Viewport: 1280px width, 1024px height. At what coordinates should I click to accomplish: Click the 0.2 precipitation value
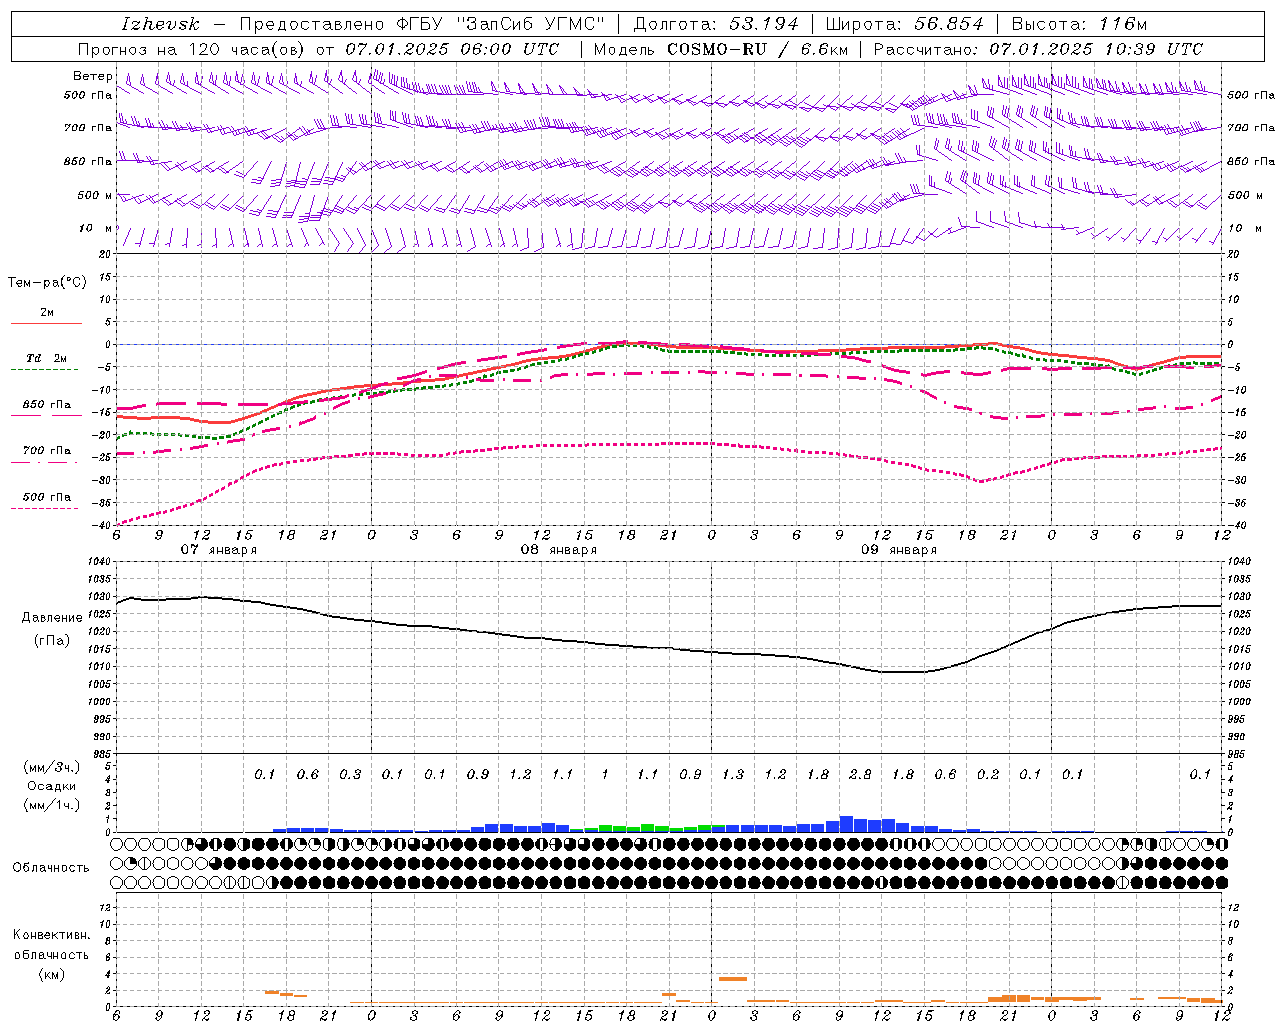988,775
